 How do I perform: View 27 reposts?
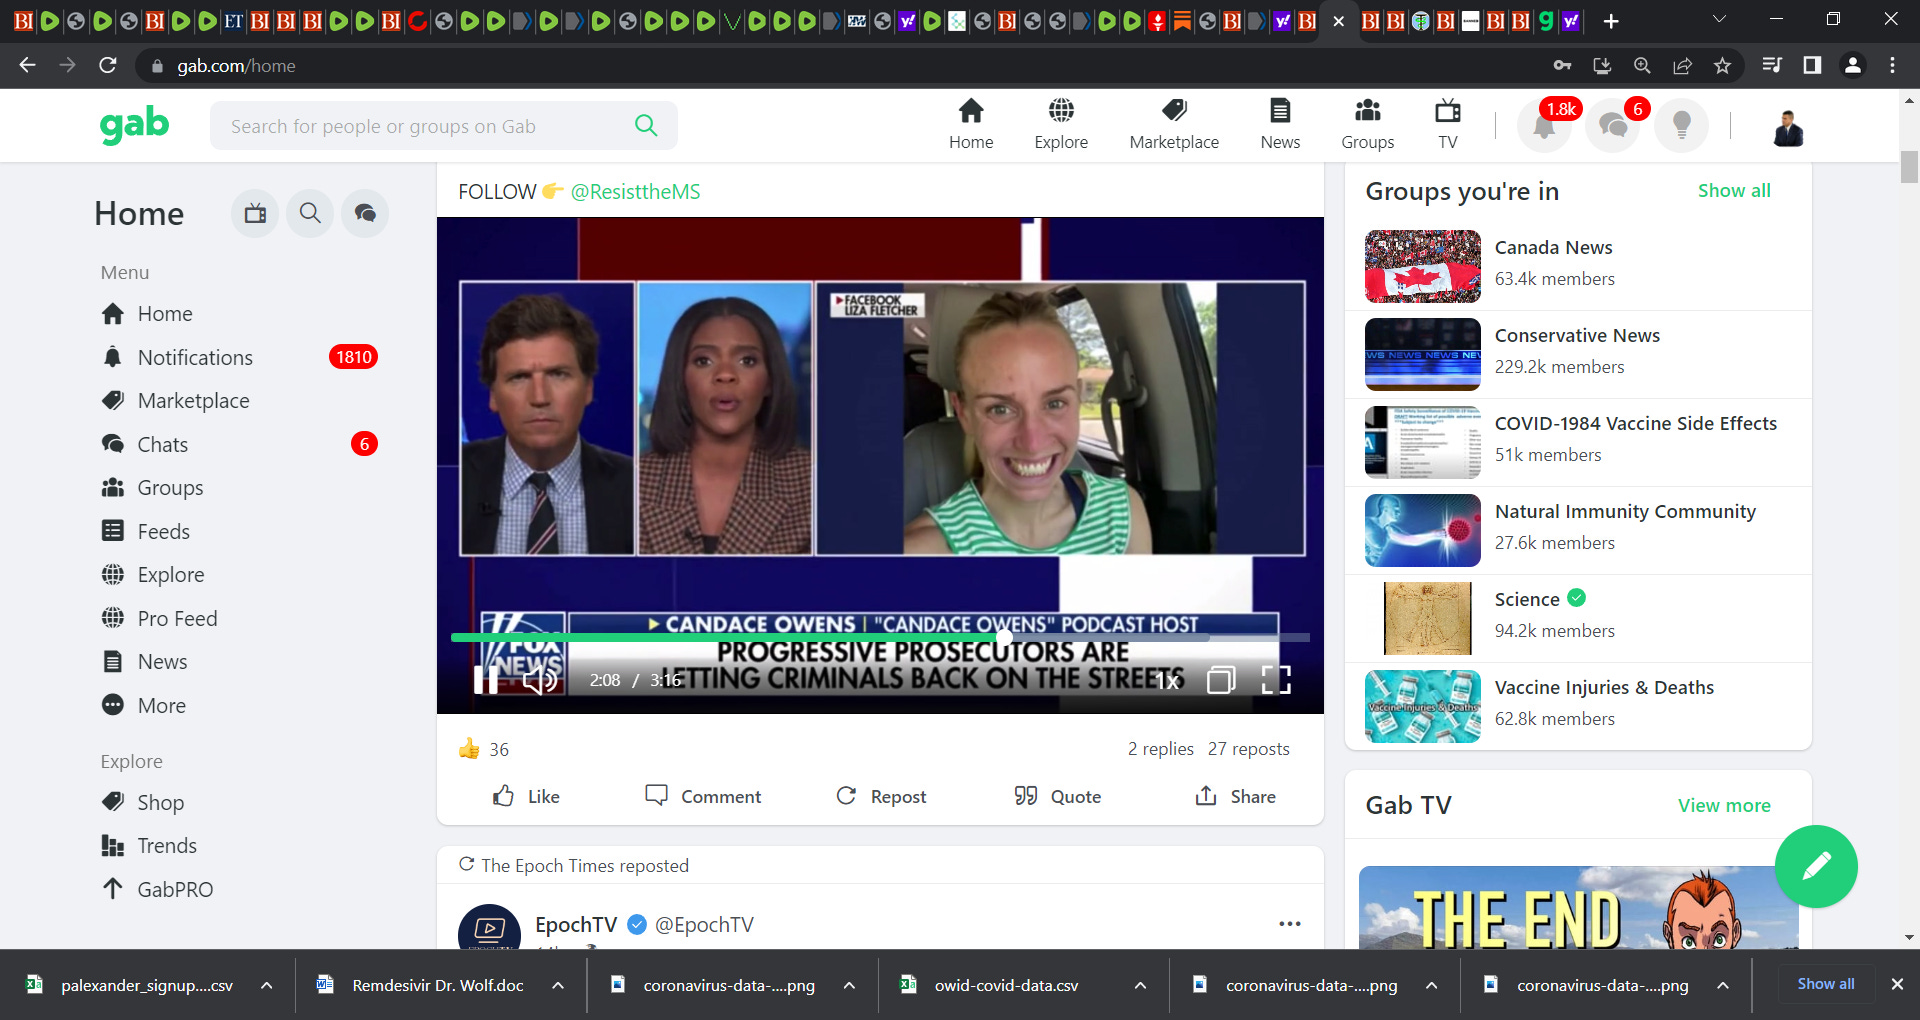click(x=1249, y=749)
